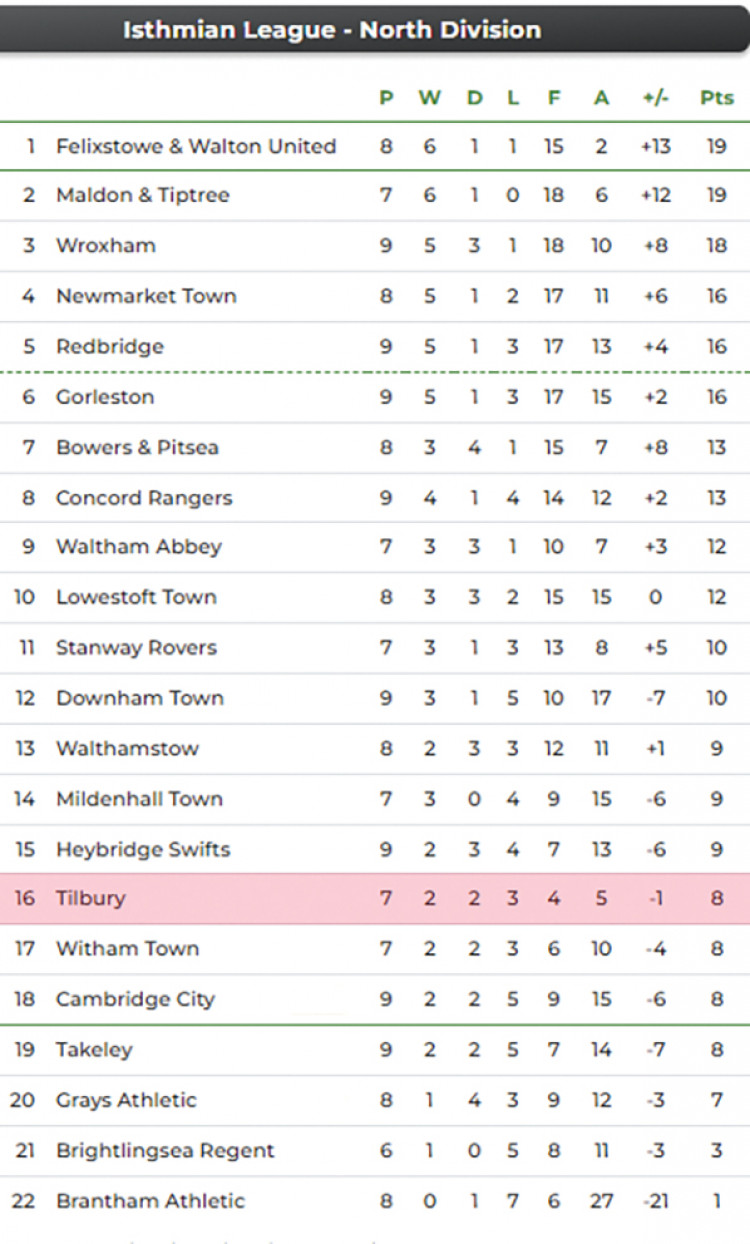Select Stanway Rovers team name
Image resolution: width=750 pixels, height=1244 pixels.
click(136, 648)
